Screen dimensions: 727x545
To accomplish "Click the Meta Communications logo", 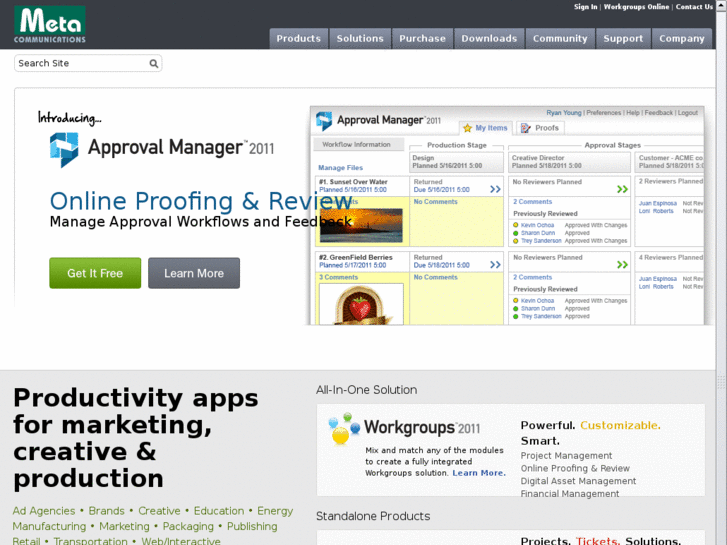I will tap(50, 24).
